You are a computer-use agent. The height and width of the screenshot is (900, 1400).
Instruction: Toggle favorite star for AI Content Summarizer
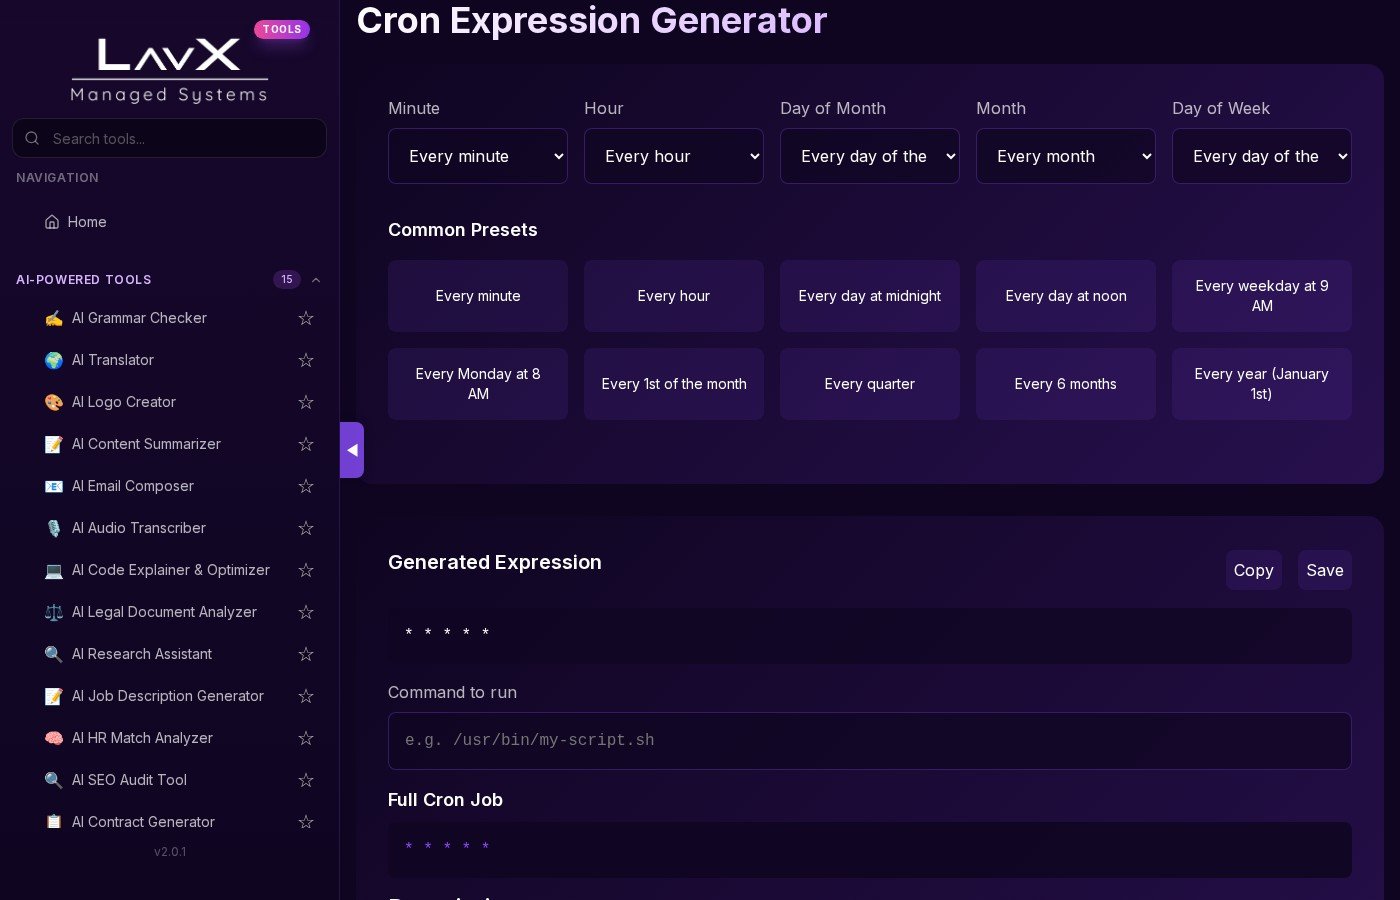point(306,444)
